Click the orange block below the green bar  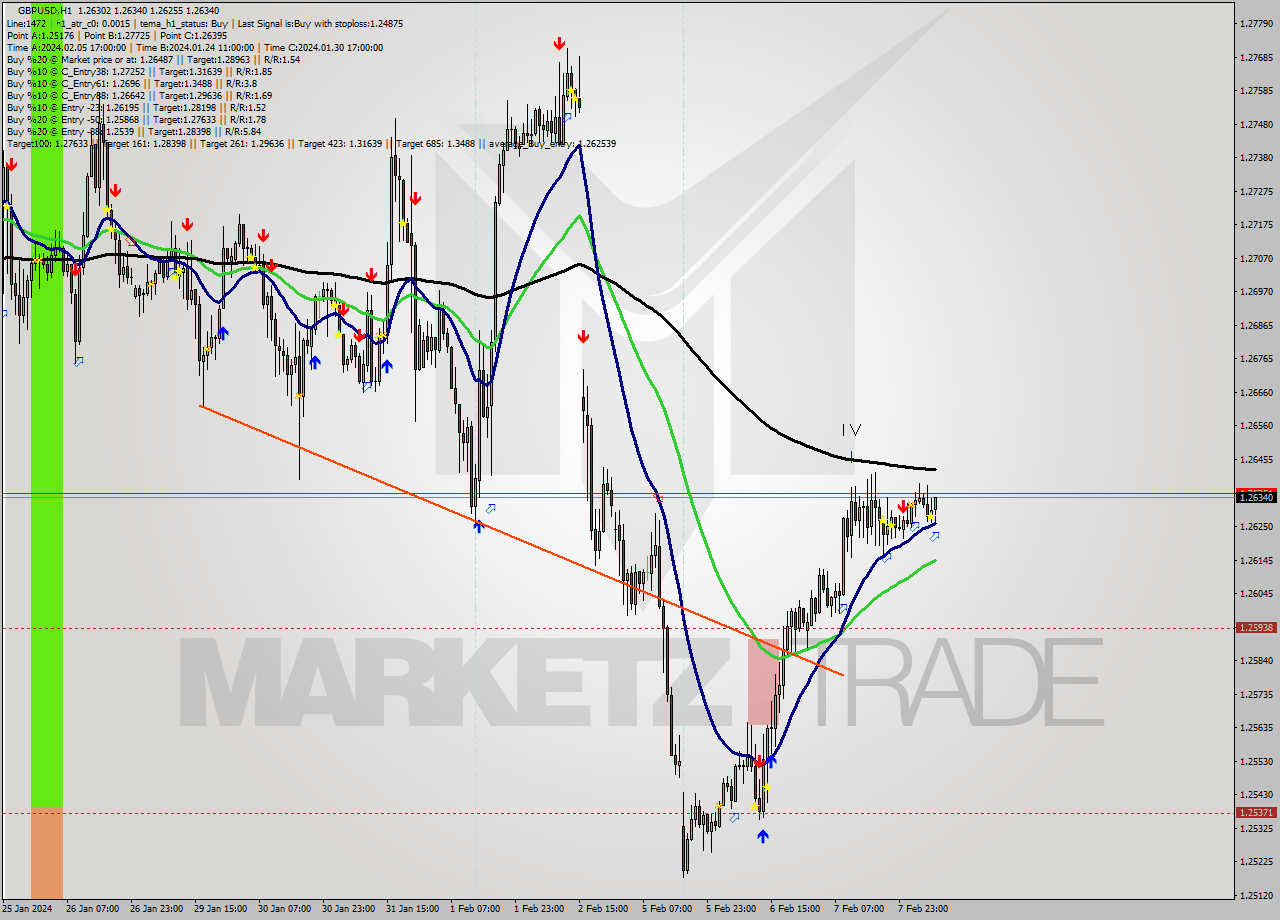47,853
